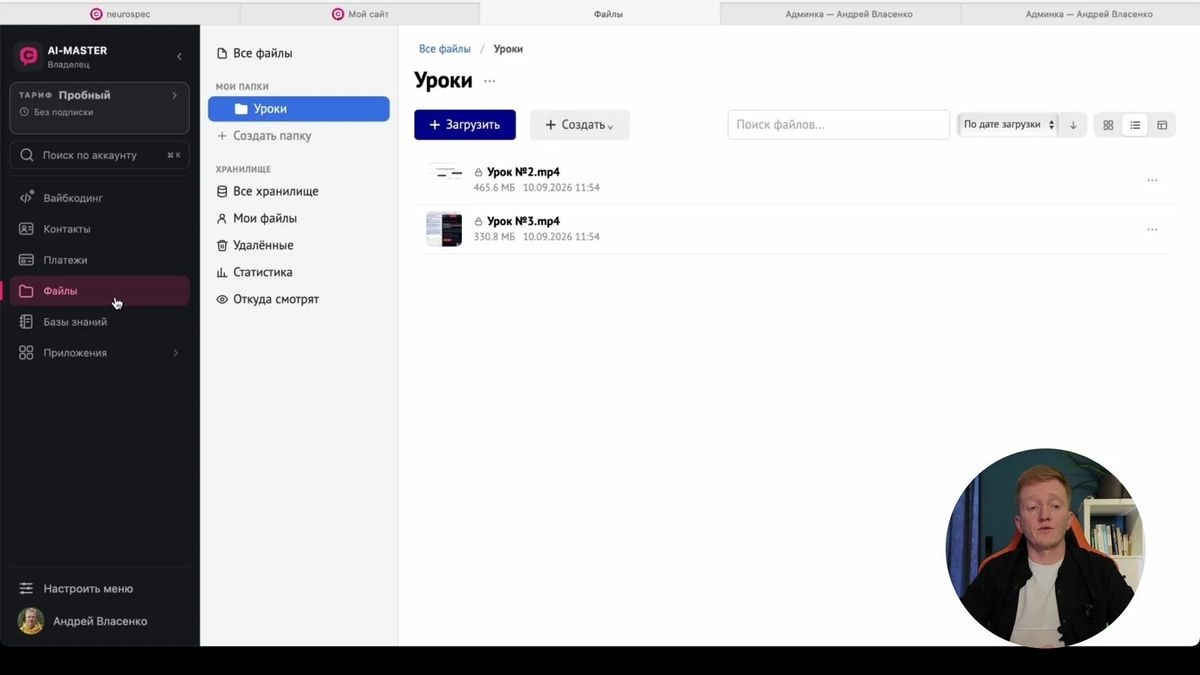Switch to table layout view
The width and height of the screenshot is (1200, 675).
point(1162,125)
